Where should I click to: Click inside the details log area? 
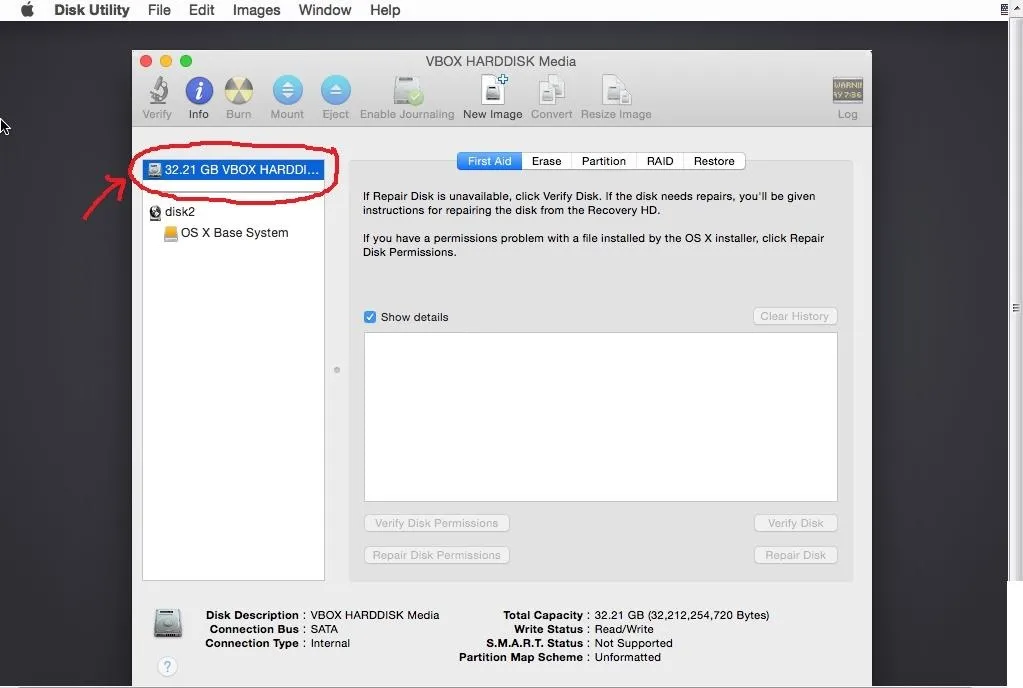click(600, 417)
